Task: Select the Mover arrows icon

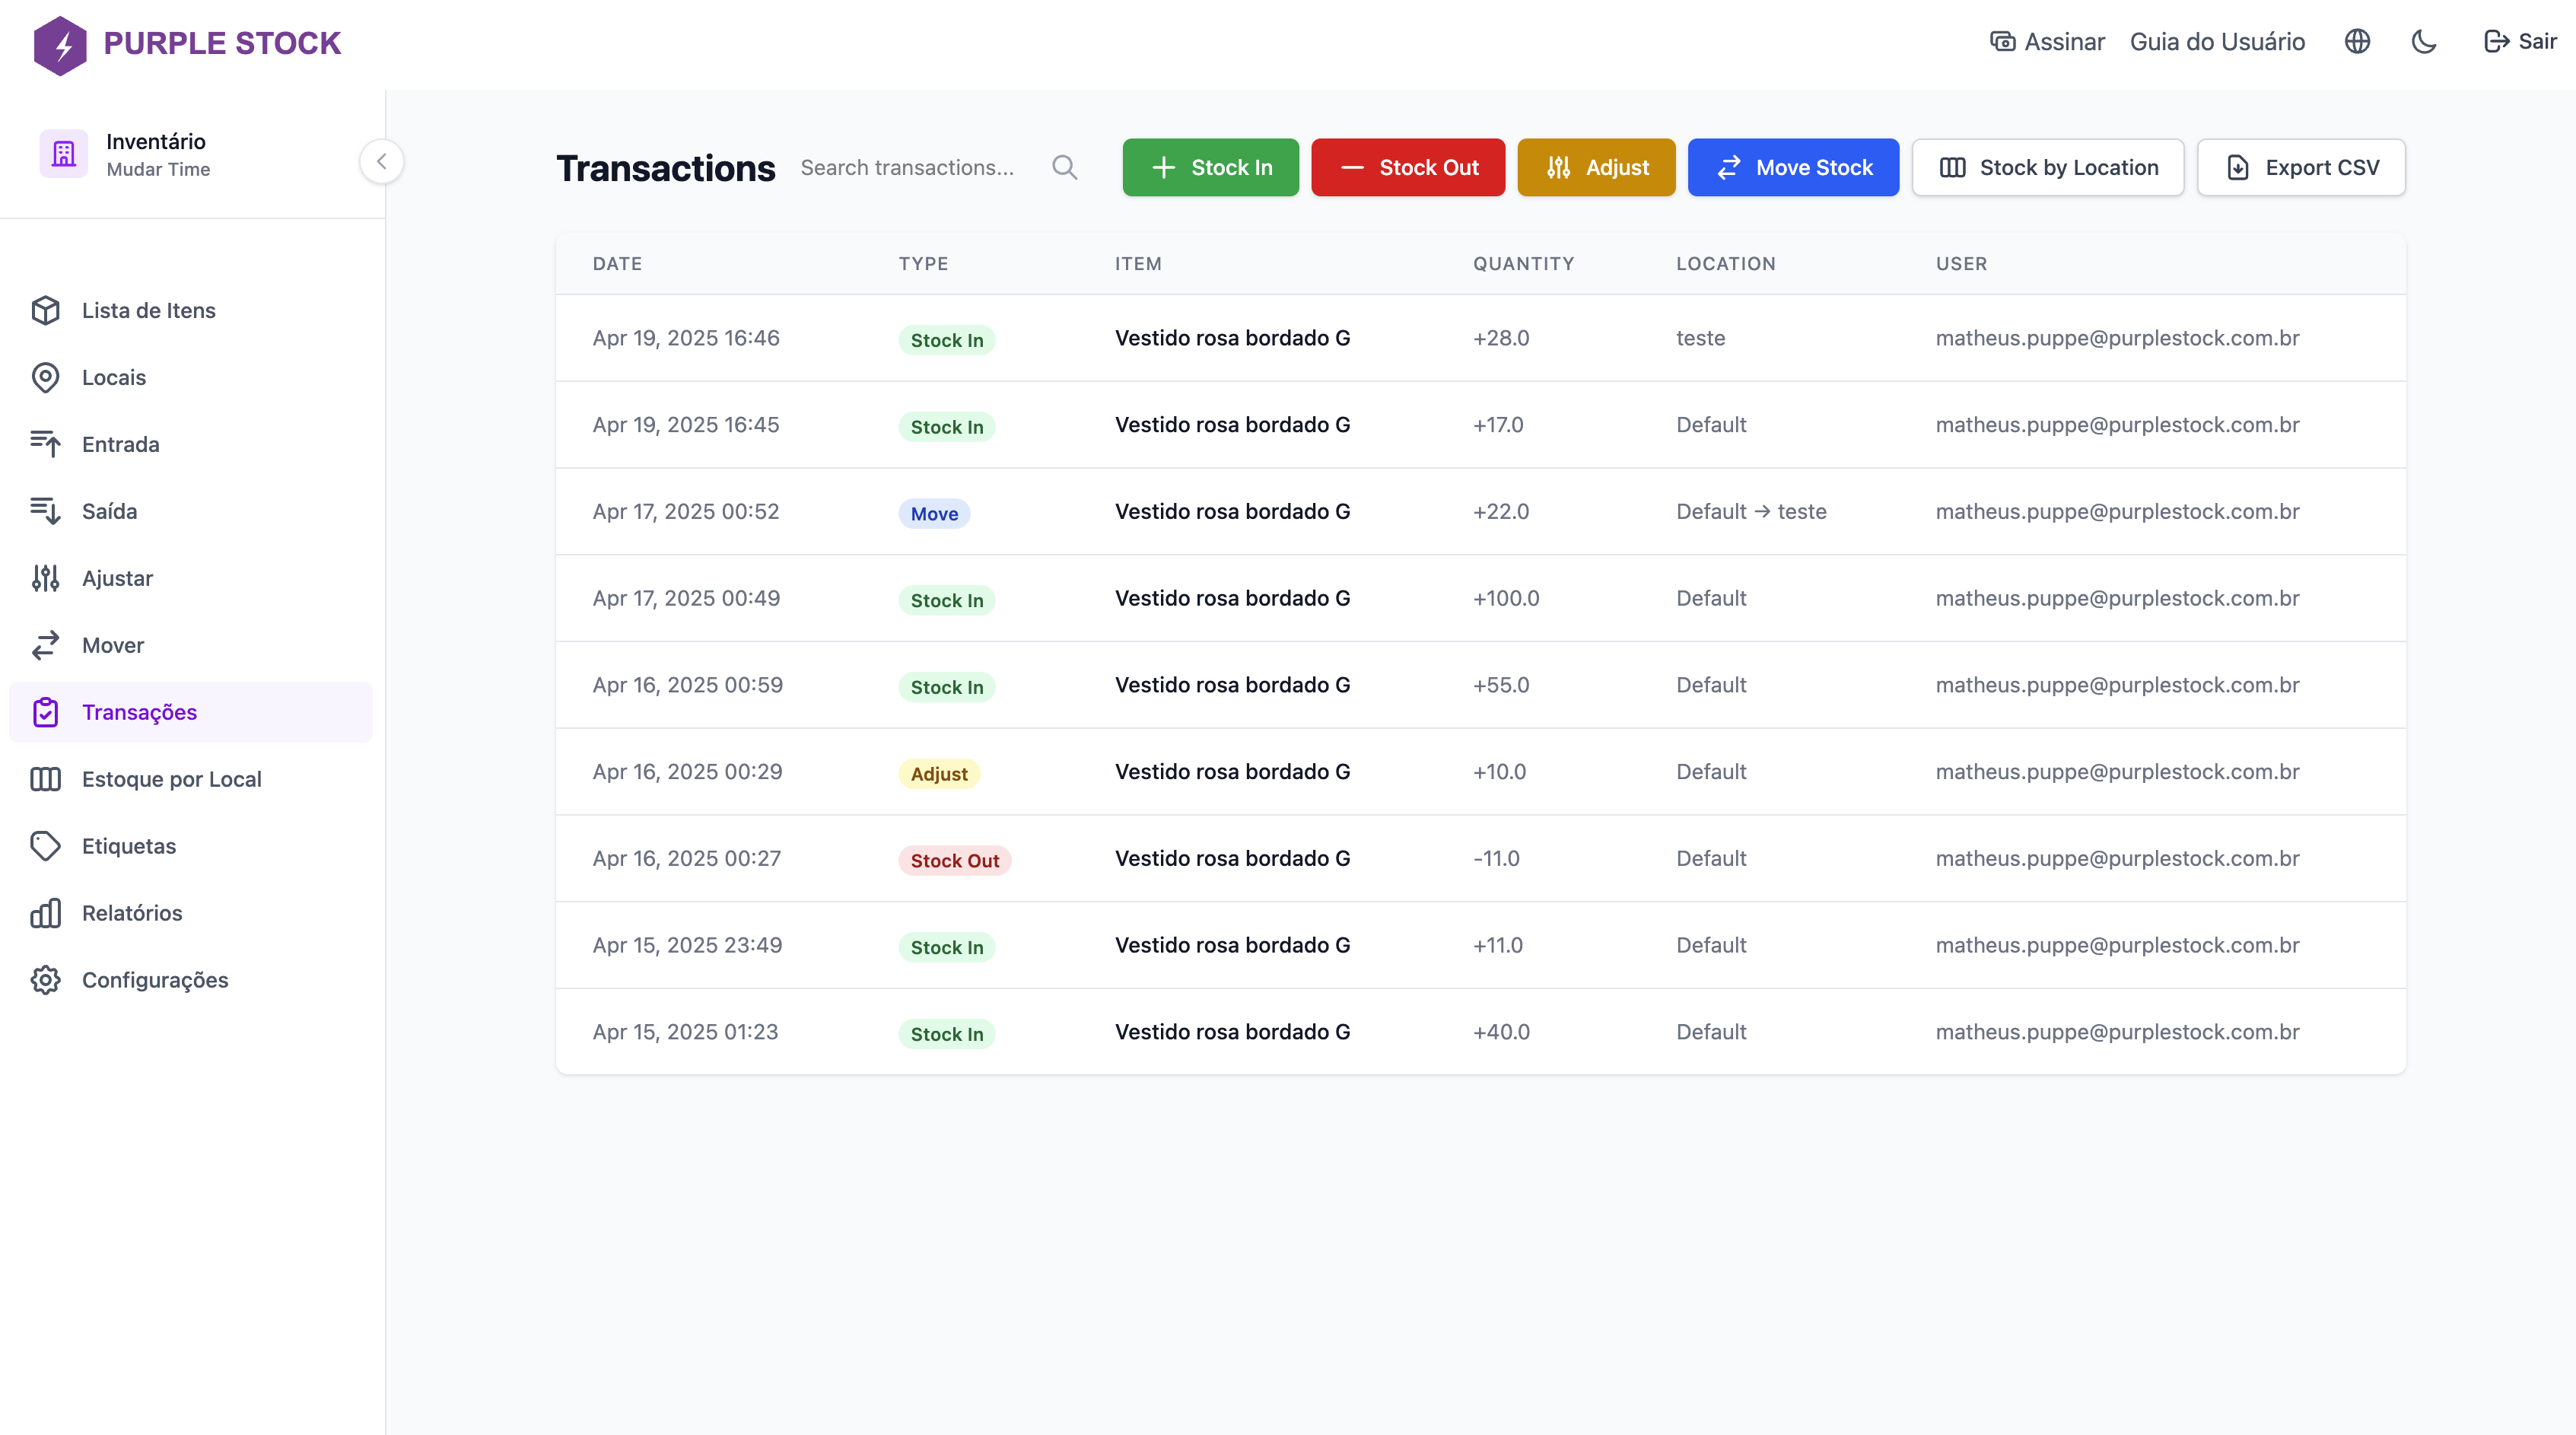Action: [45, 645]
